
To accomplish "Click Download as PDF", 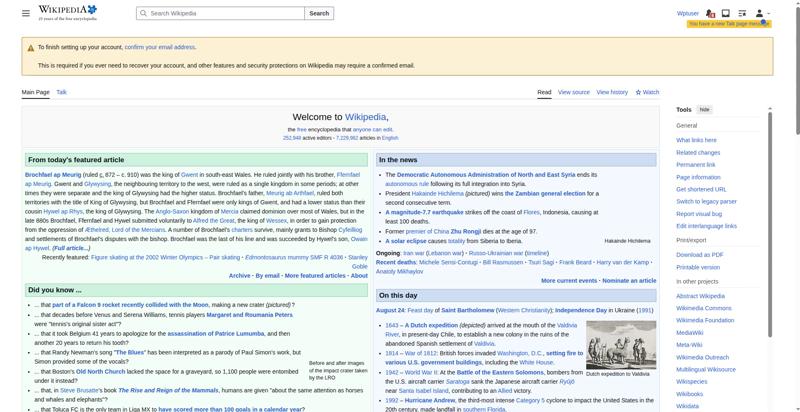I will pos(699,255).
